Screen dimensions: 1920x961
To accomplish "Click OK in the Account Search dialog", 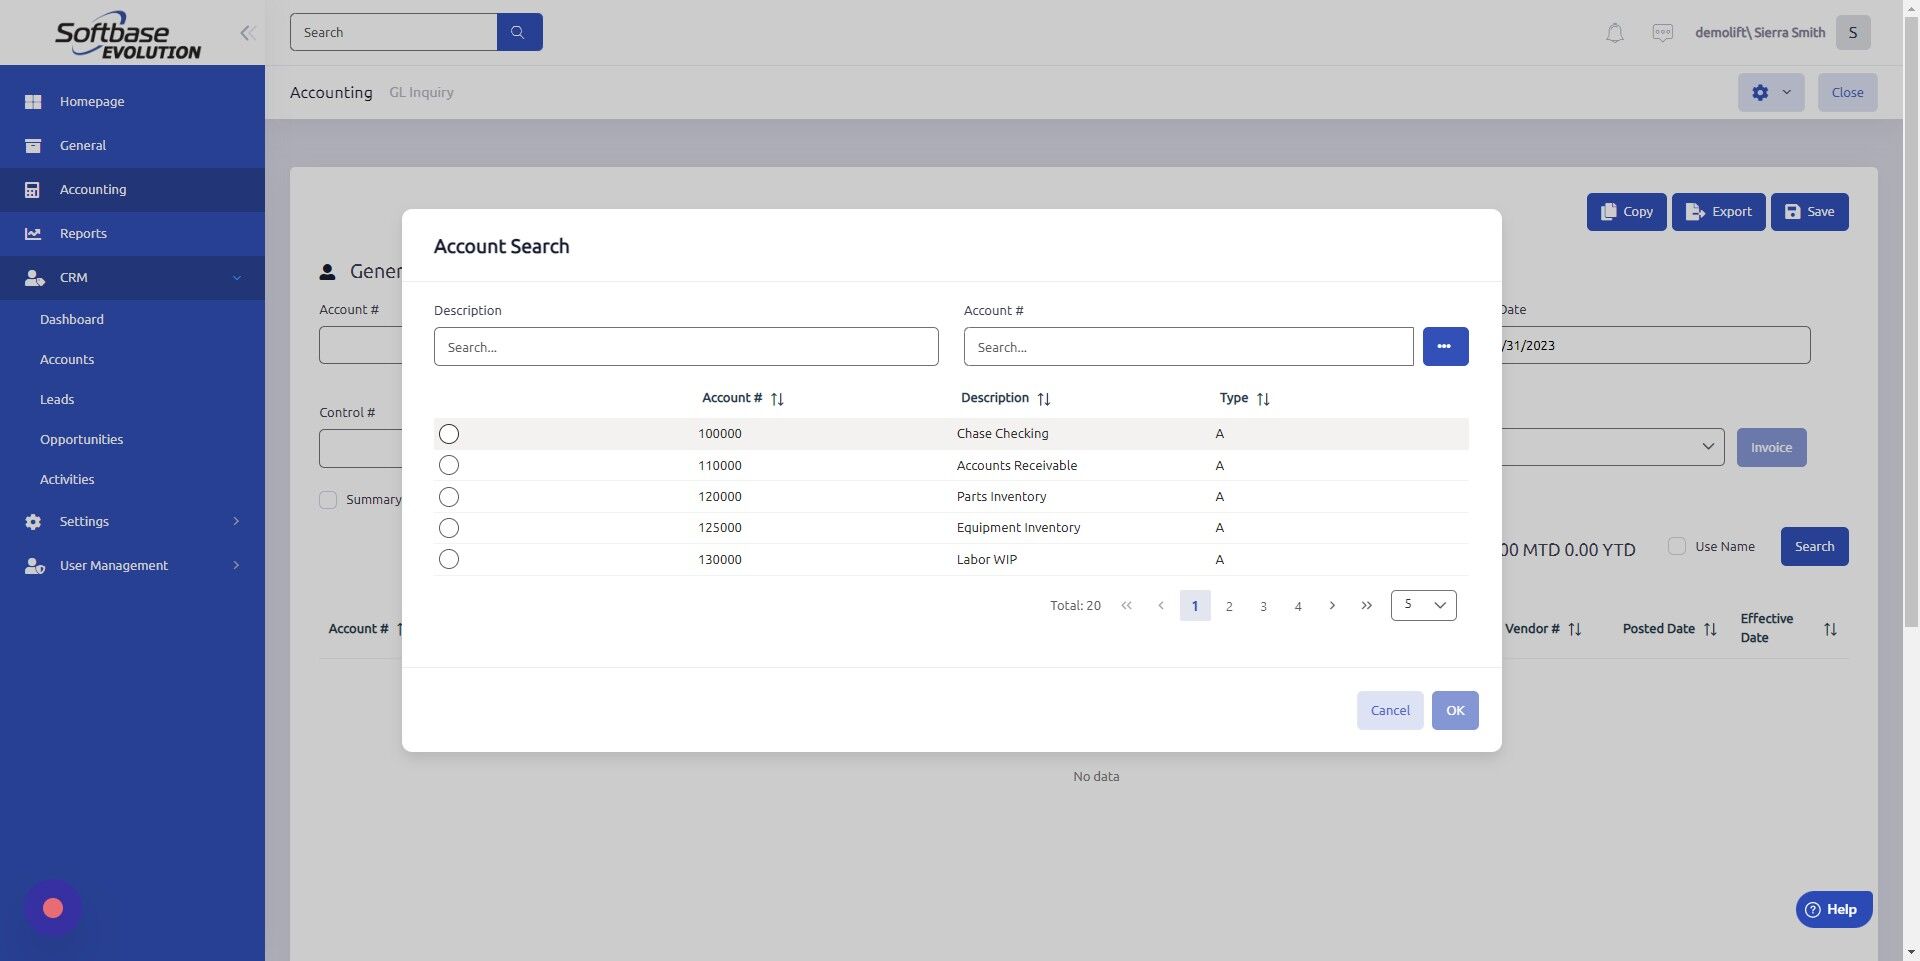I will [1455, 711].
